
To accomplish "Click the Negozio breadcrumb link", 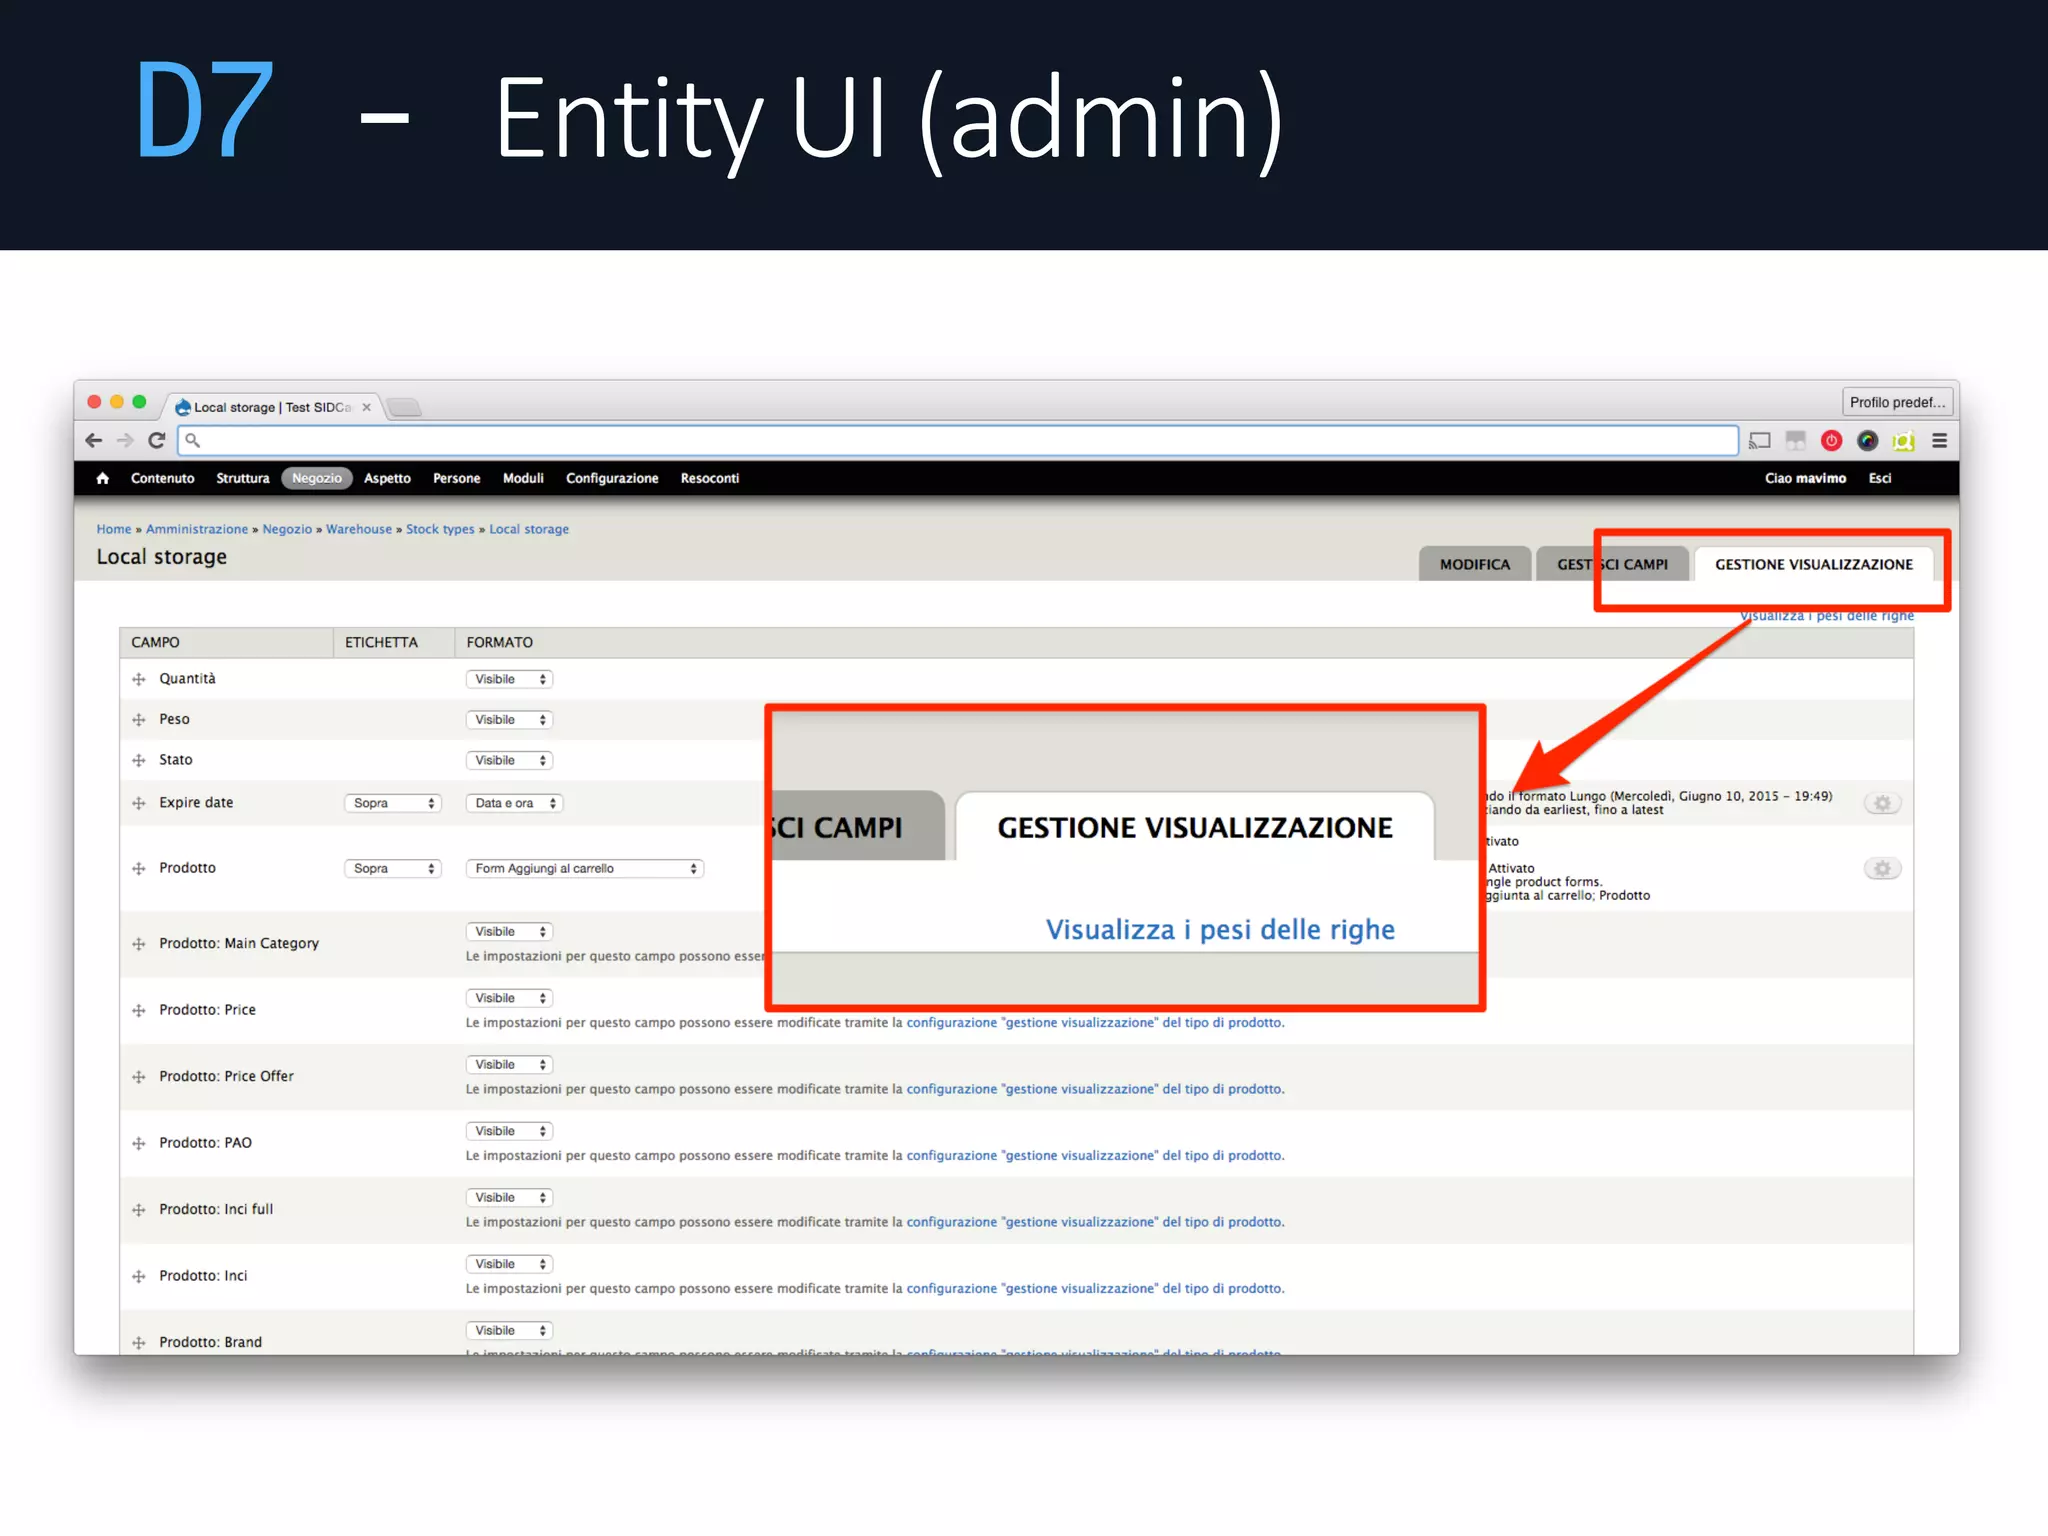I will (287, 529).
